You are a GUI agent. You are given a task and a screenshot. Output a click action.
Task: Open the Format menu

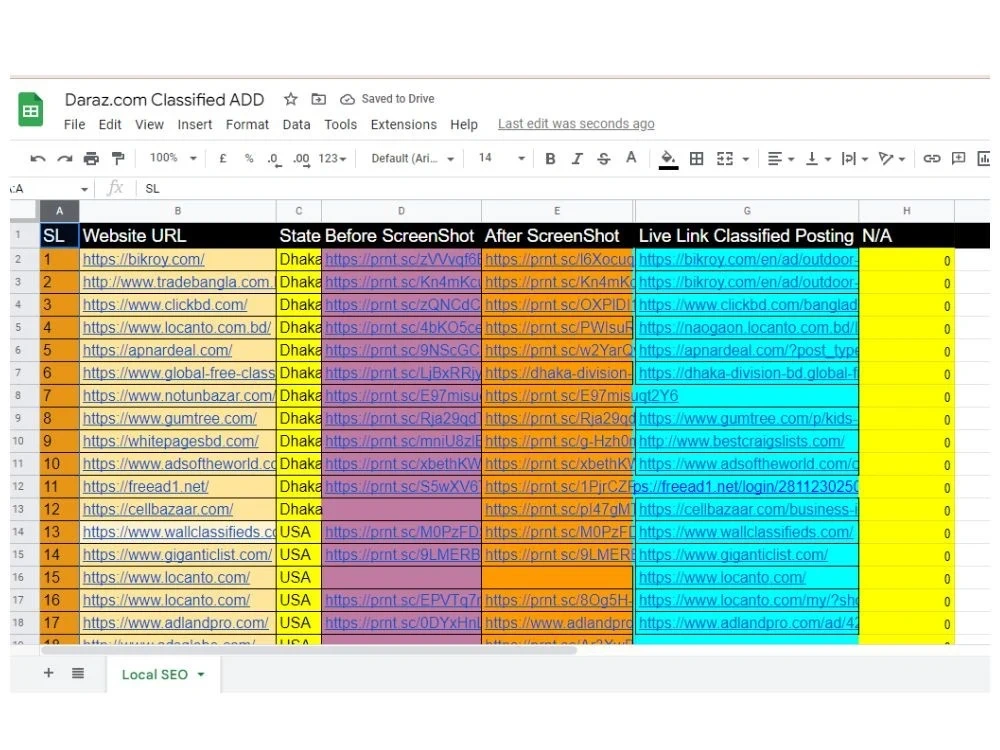[x=247, y=124]
